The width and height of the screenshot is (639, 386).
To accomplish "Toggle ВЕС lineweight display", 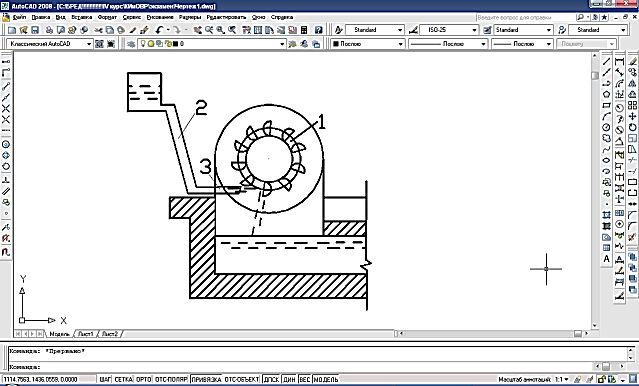I will pos(305,379).
